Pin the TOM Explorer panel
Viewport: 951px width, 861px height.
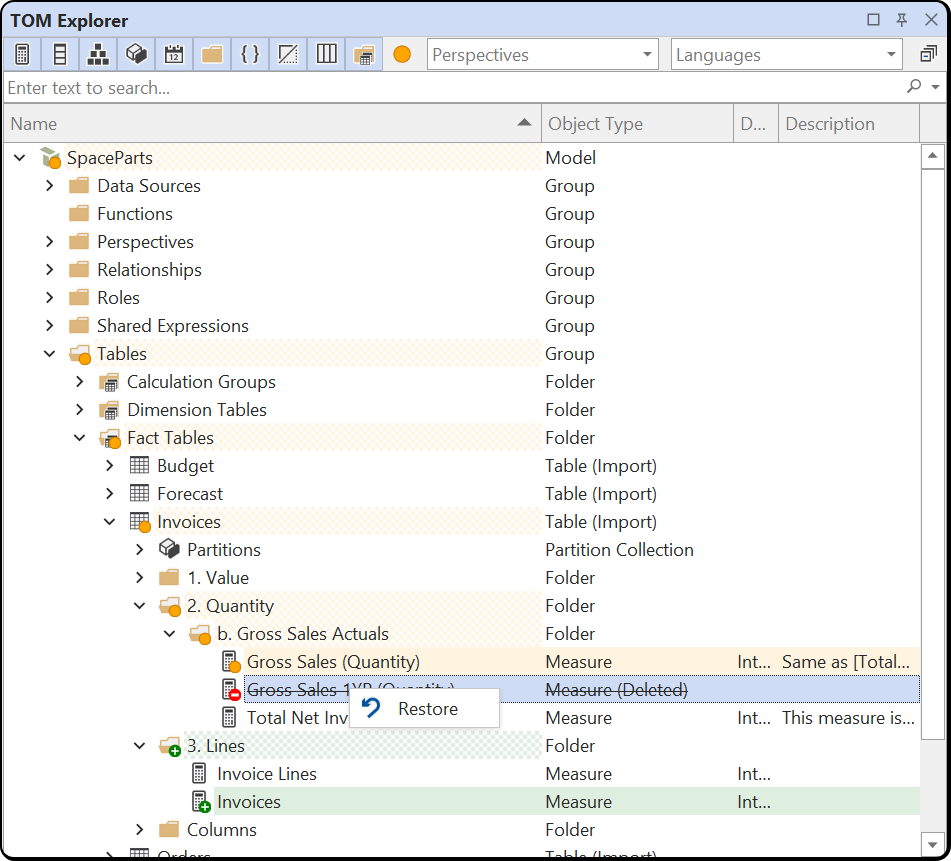point(902,20)
